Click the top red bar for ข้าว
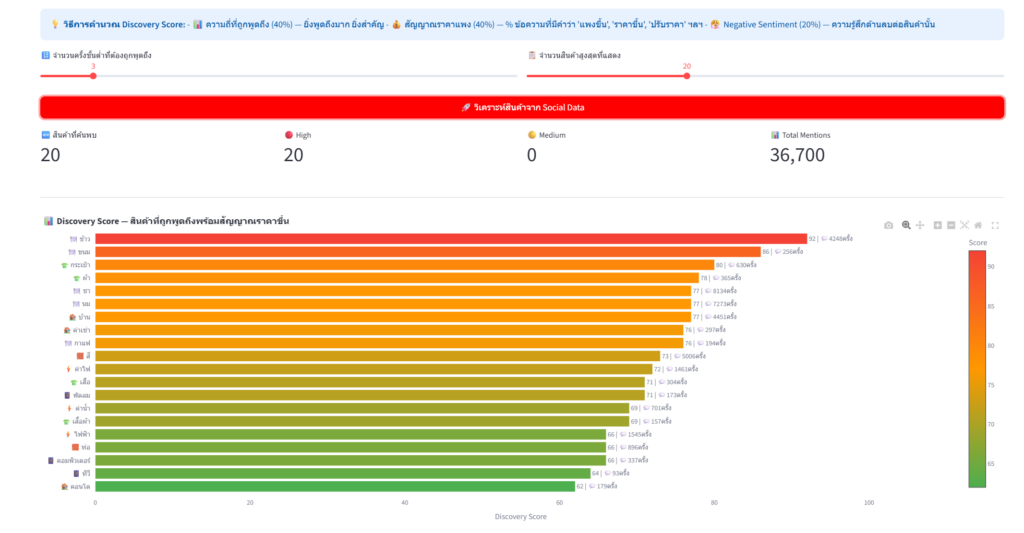The image size is (1024, 533). tap(450, 239)
